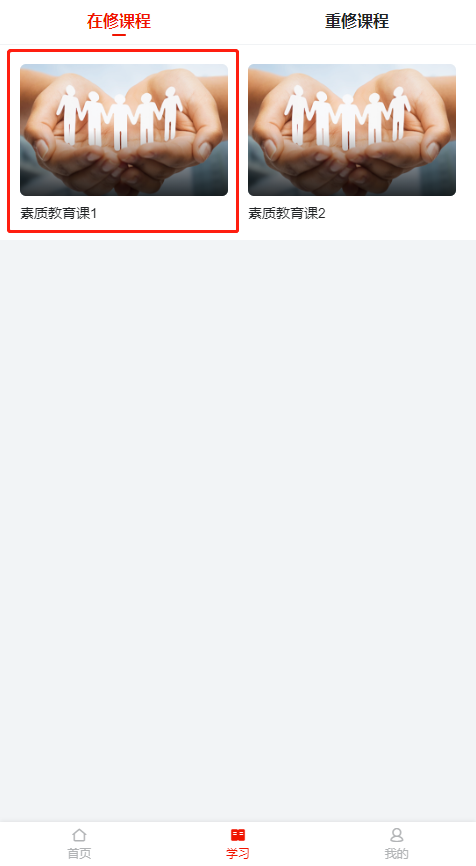
Task: Click the paper people in 素质教育课2 cover
Action: [x=347, y=117]
